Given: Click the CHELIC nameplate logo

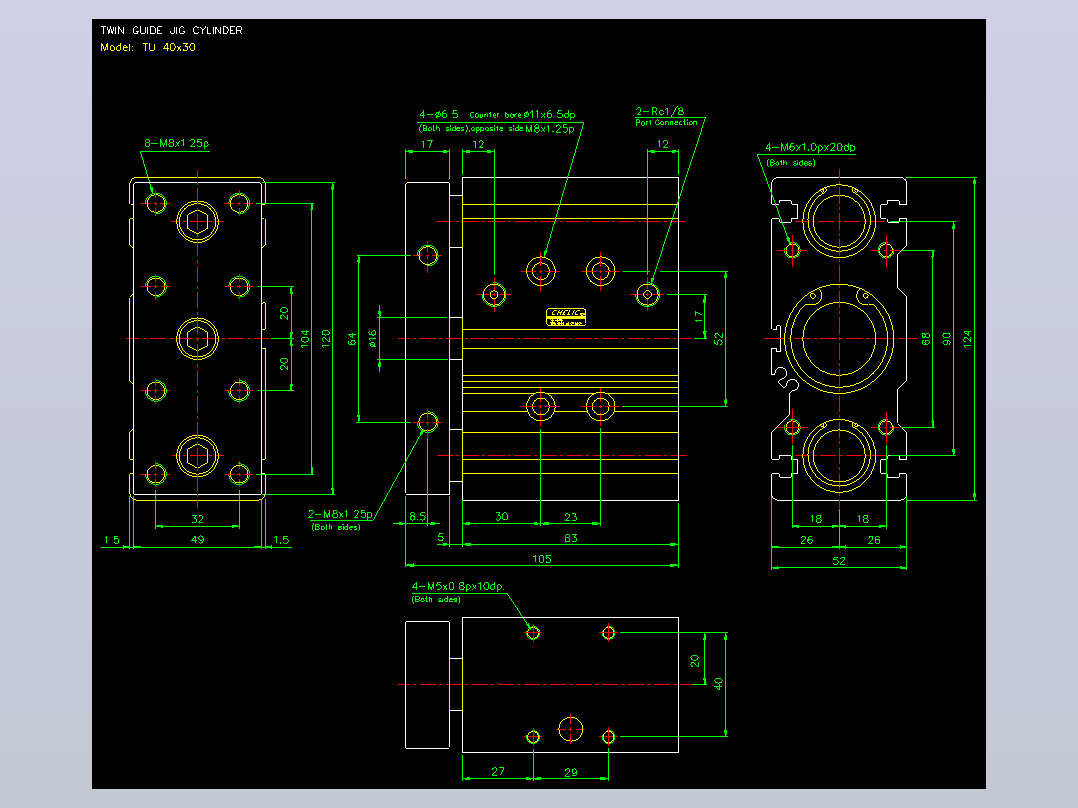Looking at the screenshot, I should point(566,317).
